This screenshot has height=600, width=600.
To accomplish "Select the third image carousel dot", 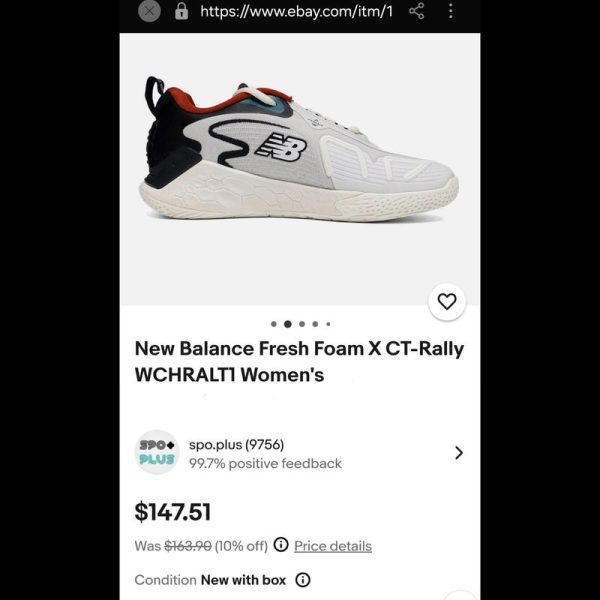I will (x=302, y=324).
